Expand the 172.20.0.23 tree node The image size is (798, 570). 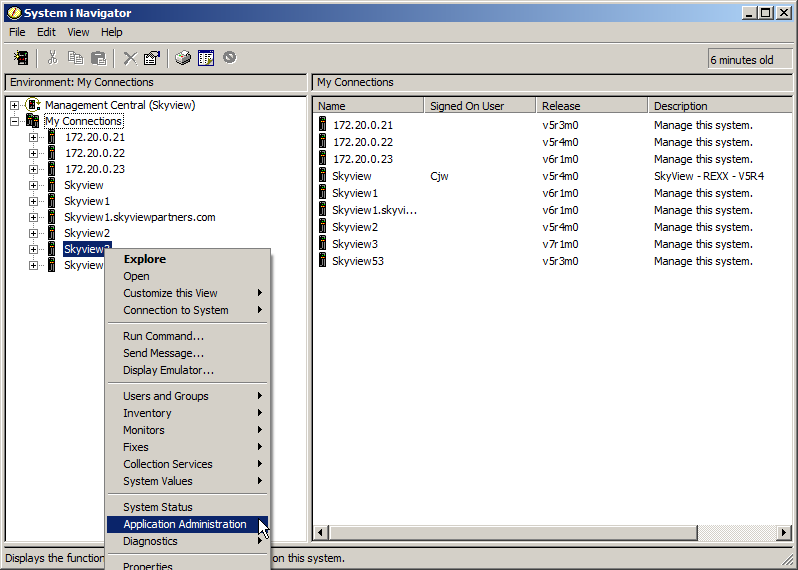33,169
